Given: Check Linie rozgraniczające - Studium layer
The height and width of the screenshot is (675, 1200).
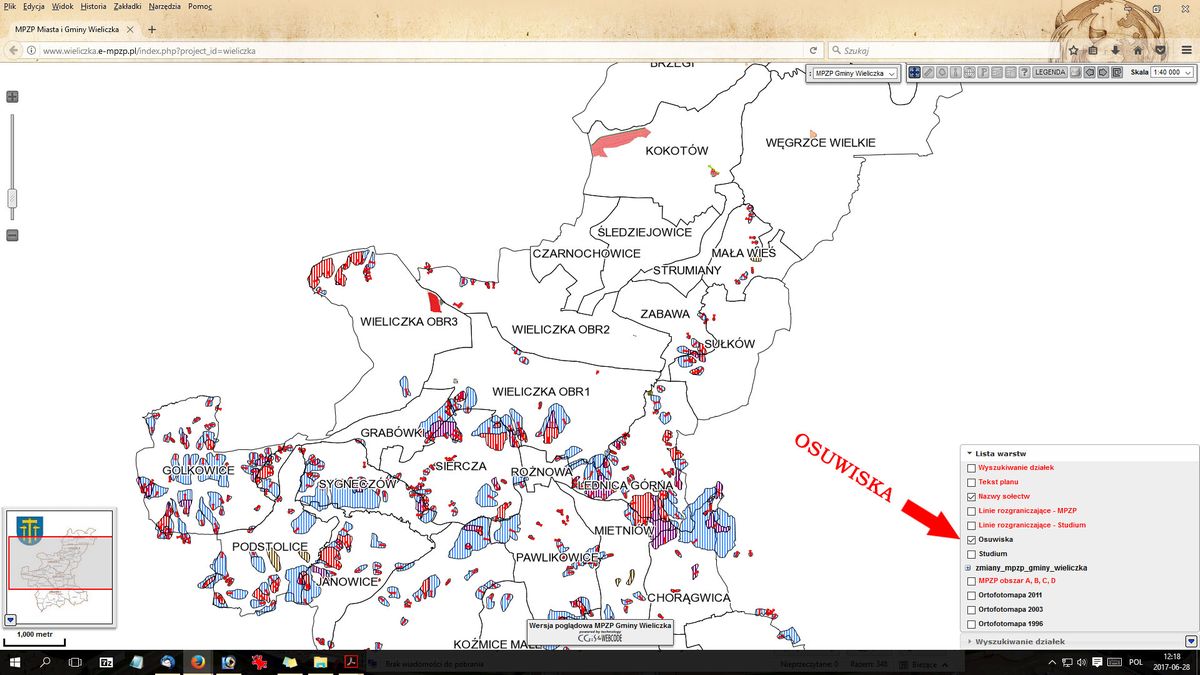Looking at the screenshot, I should (972, 525).
